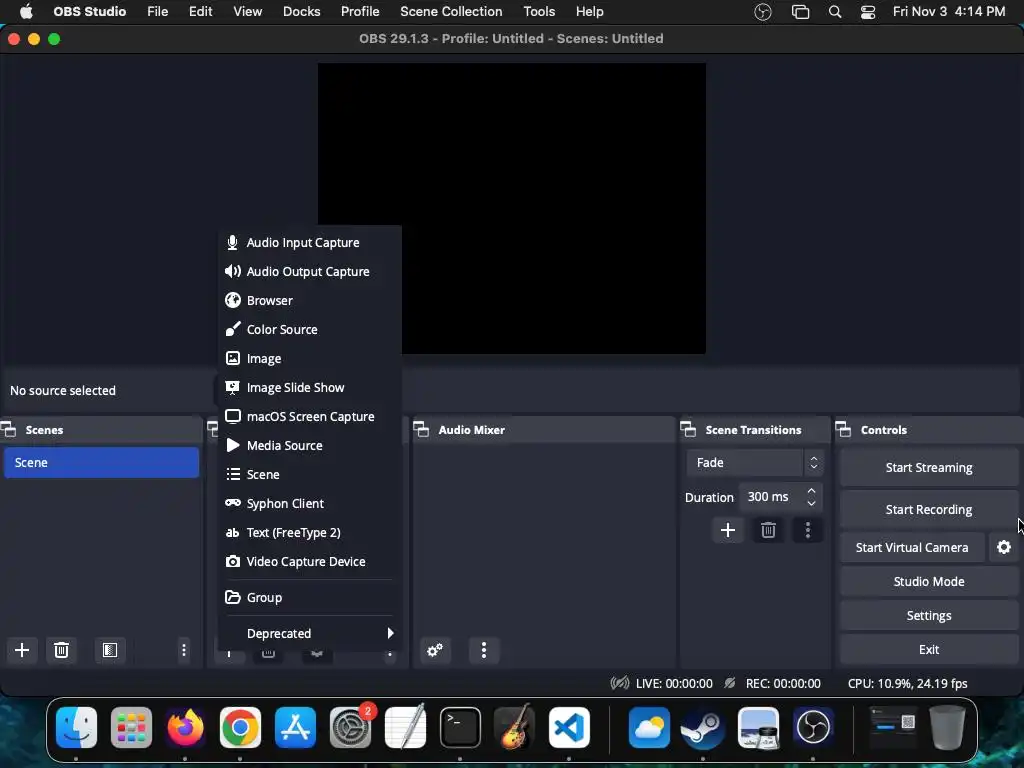Screen dimensions: 1024x768
Task: Open the Tools menu
Action: (539, 12)
